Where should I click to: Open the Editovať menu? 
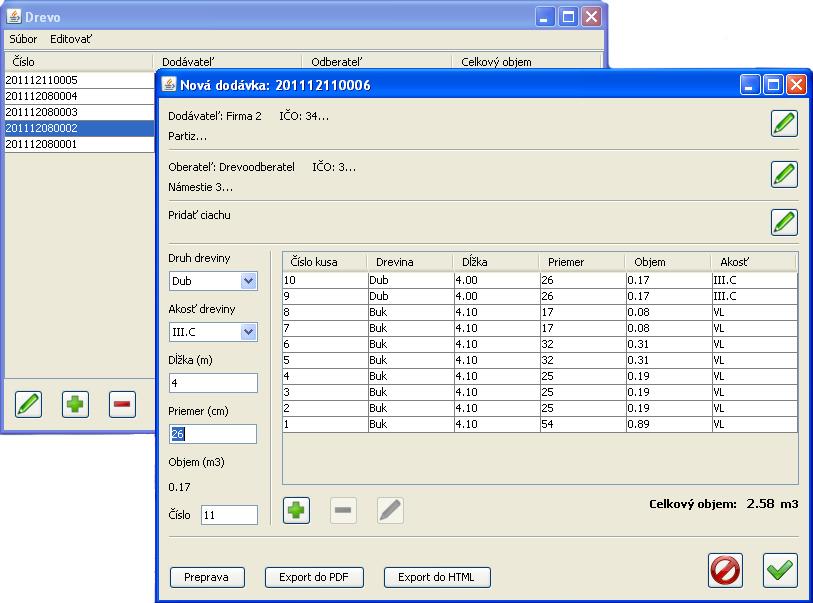point(72,39)
